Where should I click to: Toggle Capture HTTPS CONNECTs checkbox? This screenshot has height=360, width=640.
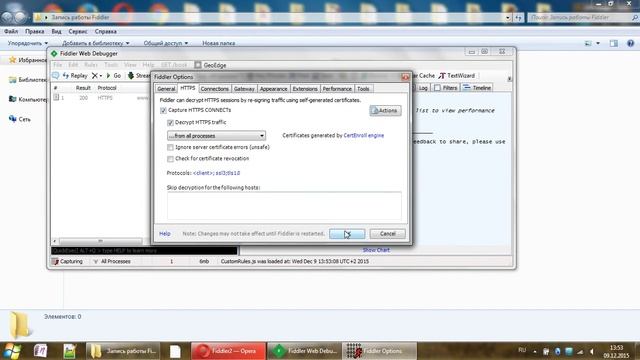click(163, 110)
